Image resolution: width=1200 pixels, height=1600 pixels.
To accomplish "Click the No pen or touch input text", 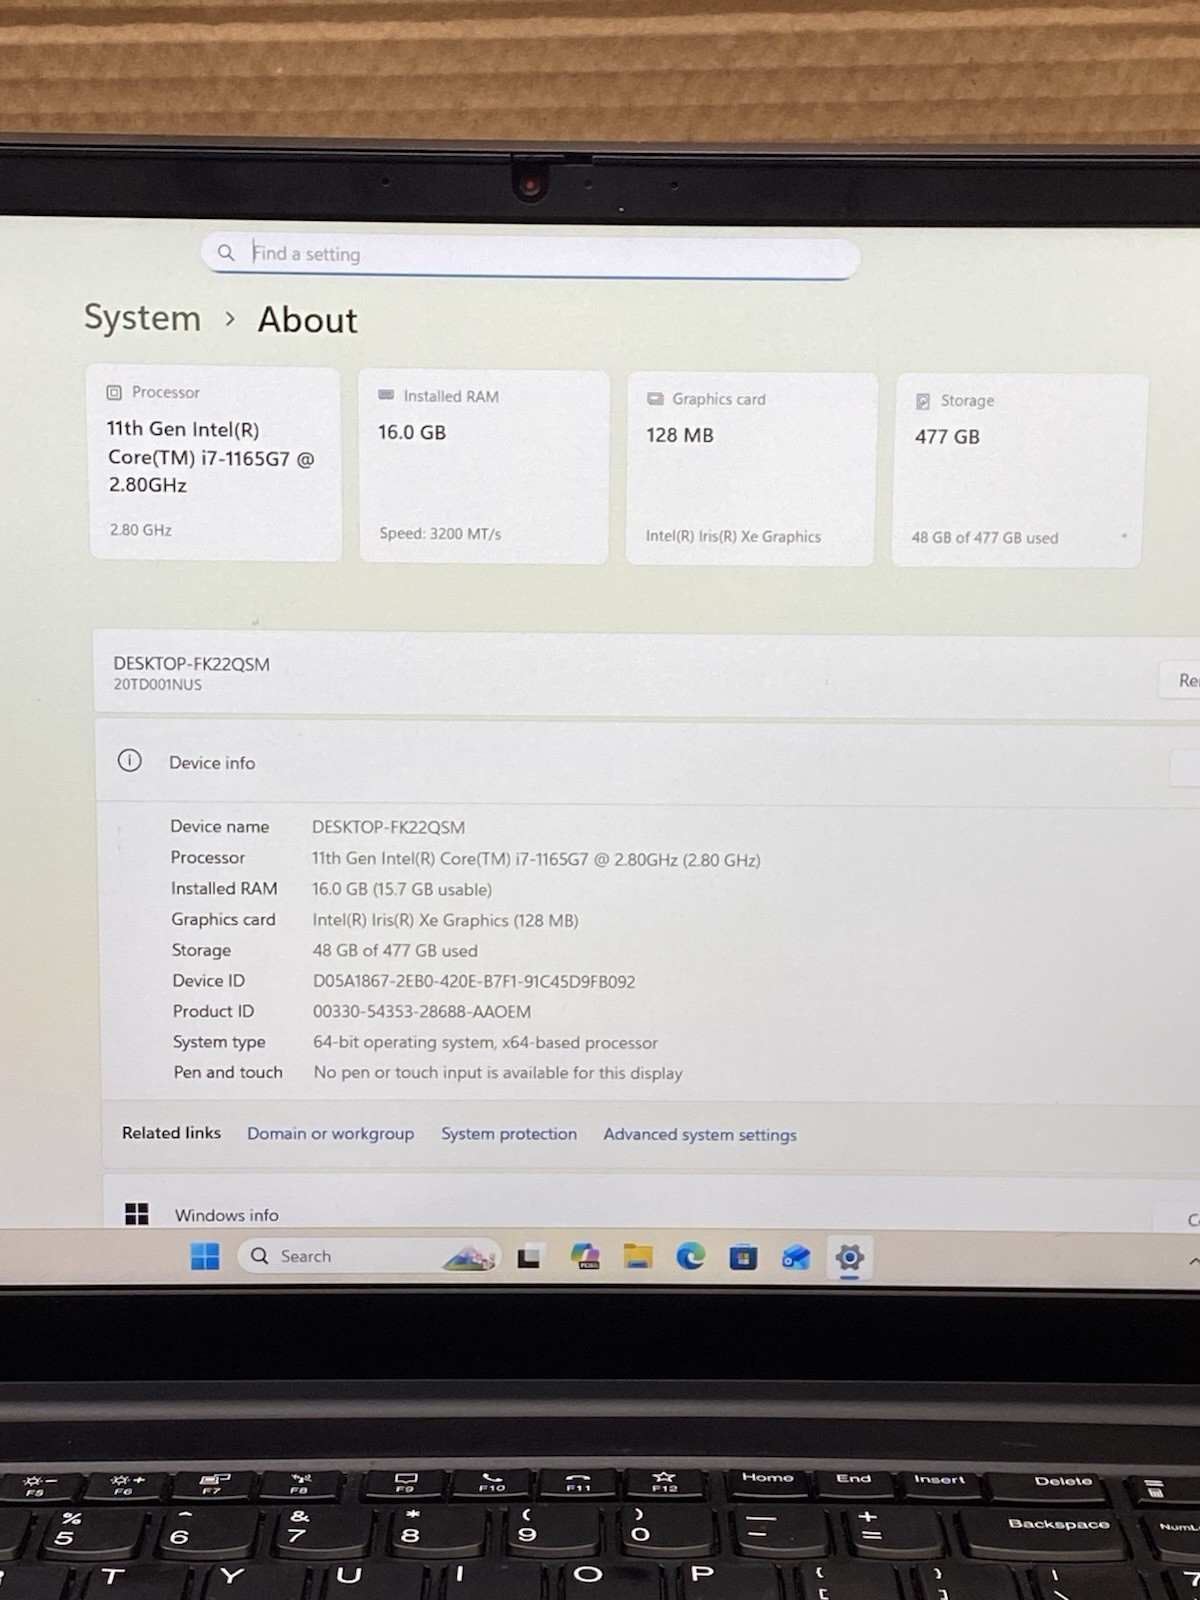I will tap(498, 1073).
